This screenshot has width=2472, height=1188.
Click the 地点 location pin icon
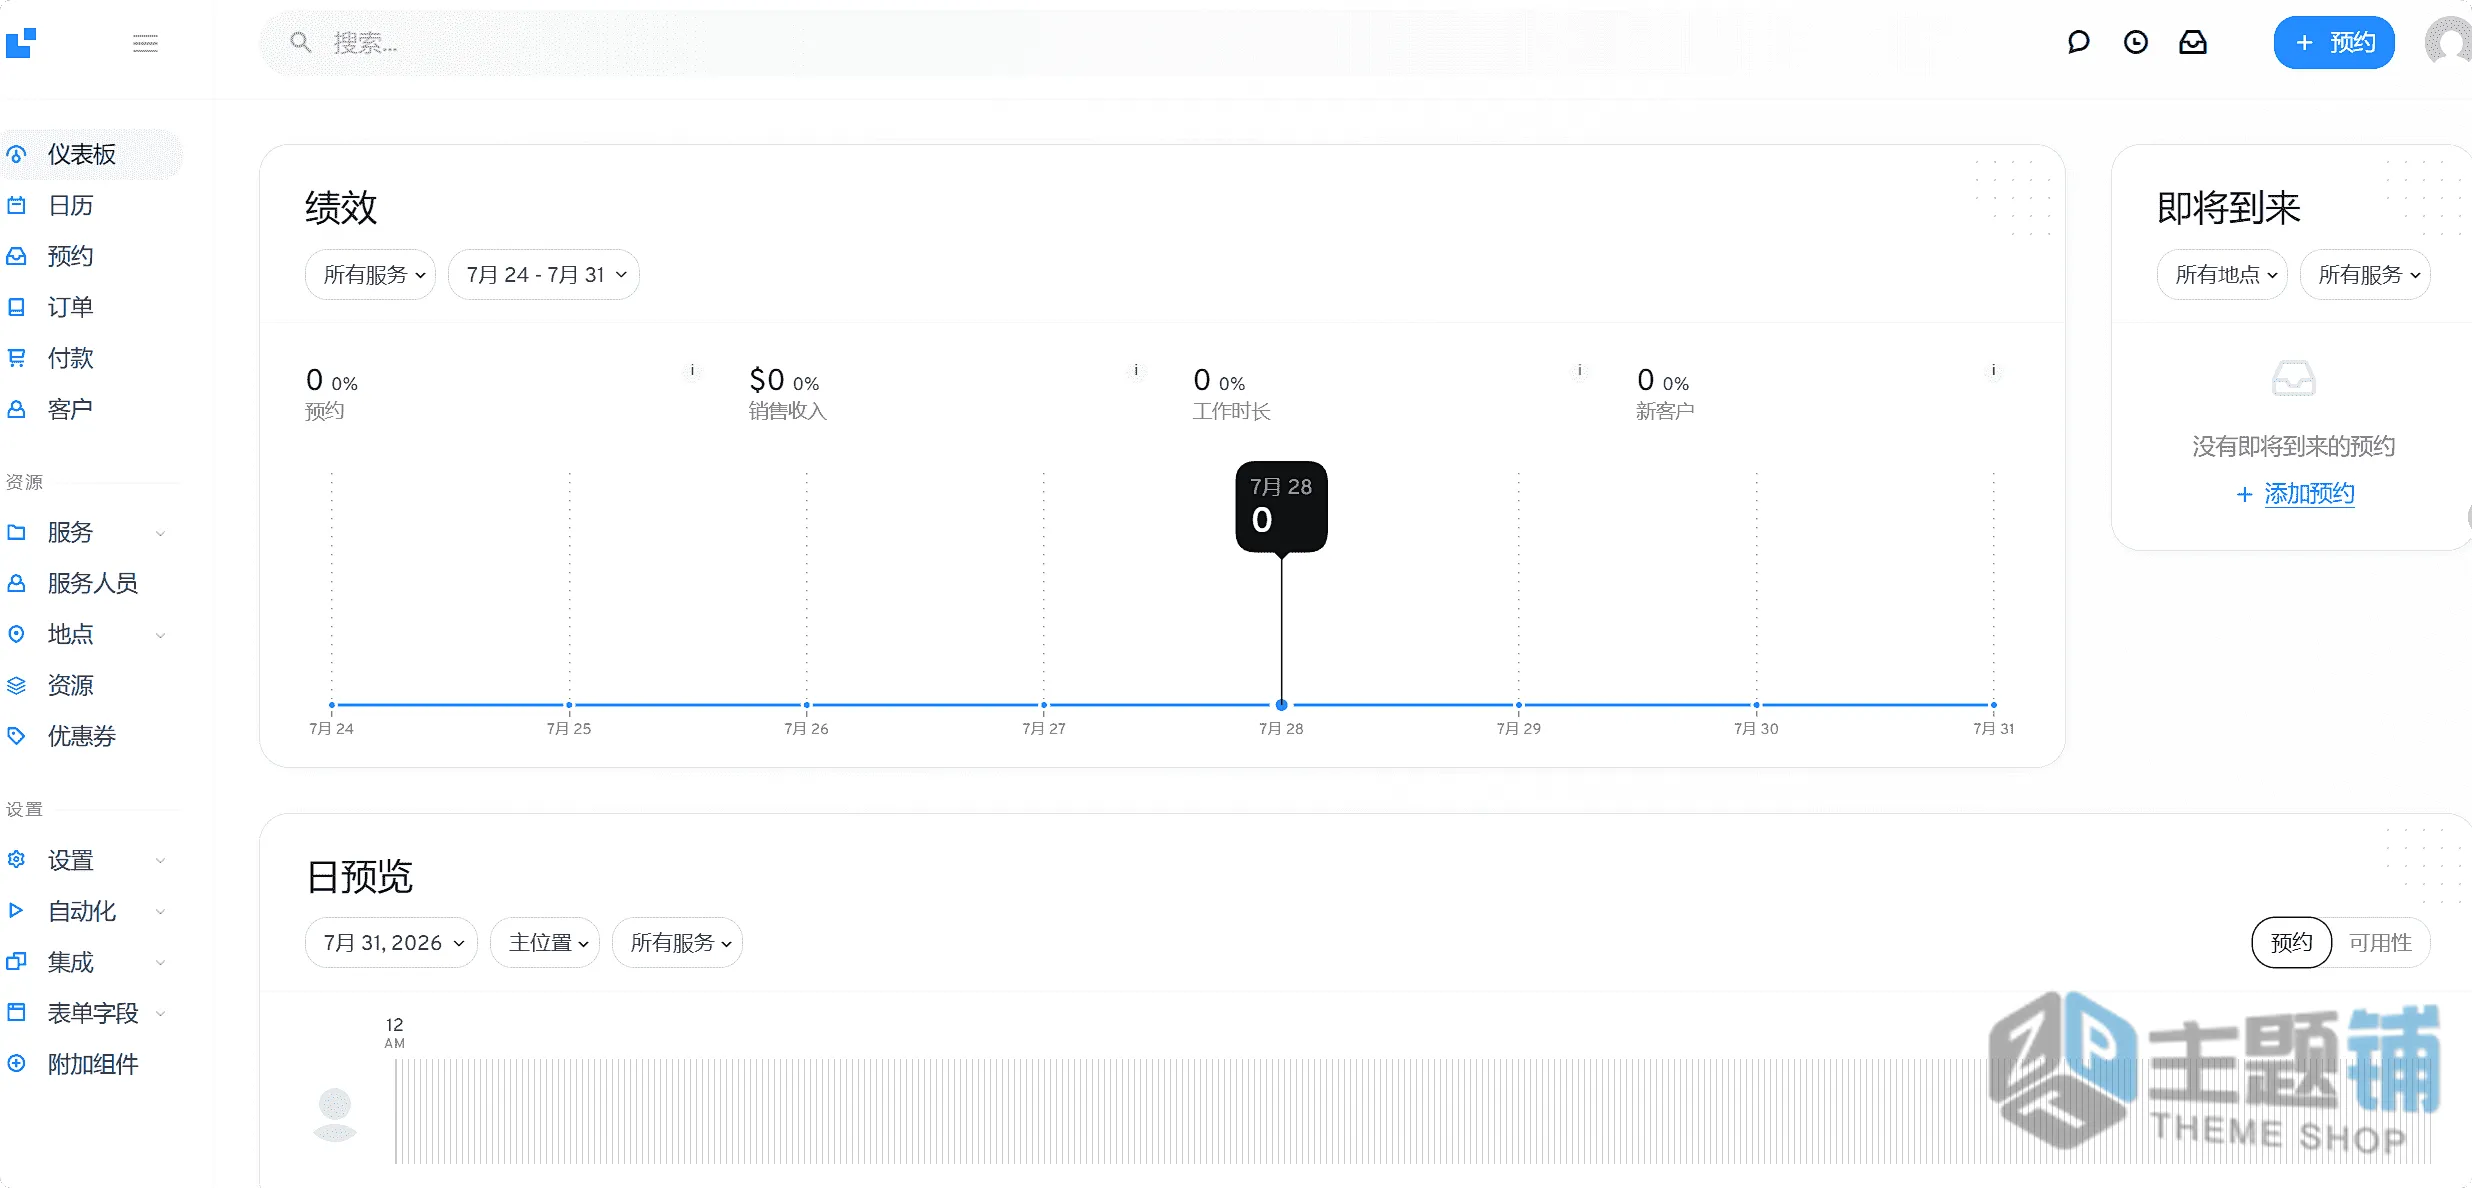(x=16, y=634)
